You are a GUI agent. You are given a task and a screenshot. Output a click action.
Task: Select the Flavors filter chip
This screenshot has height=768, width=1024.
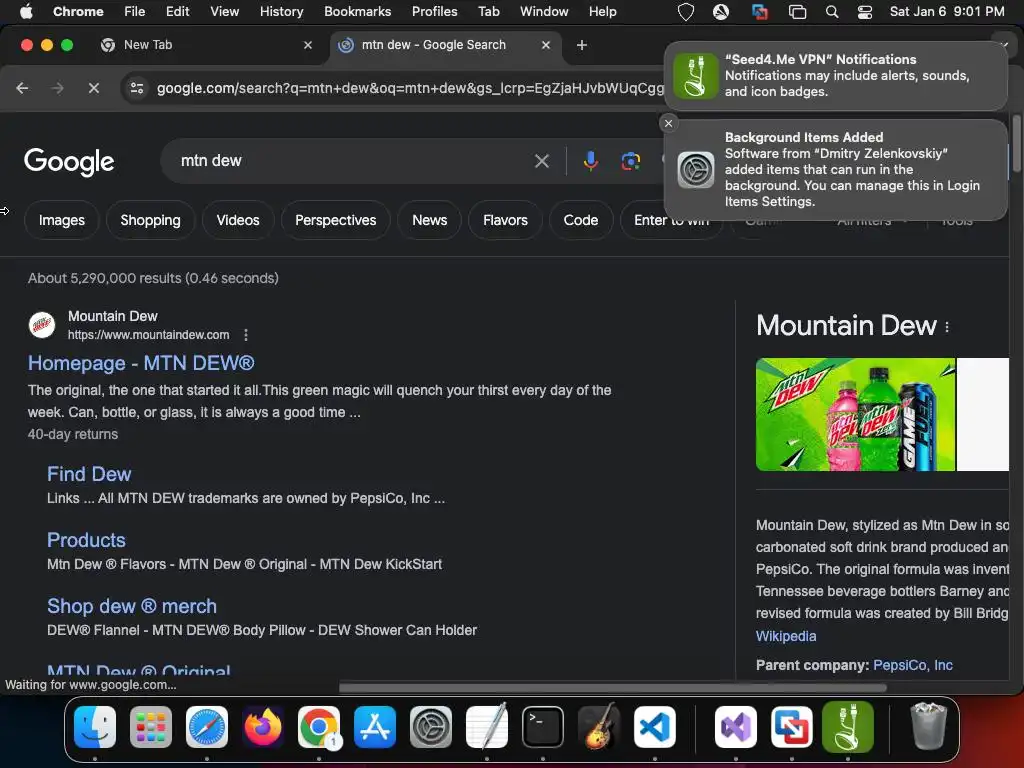tap(505, 221)
